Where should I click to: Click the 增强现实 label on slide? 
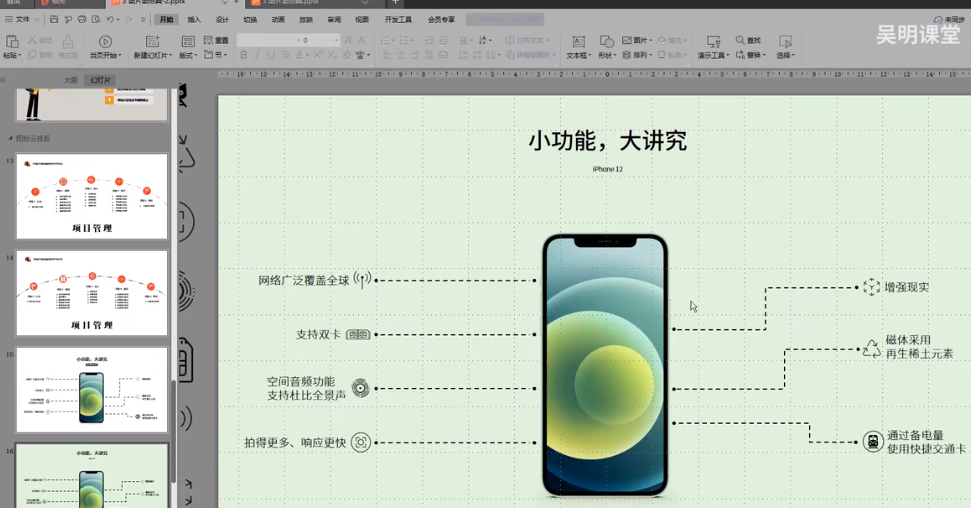[x=907, y=287]
